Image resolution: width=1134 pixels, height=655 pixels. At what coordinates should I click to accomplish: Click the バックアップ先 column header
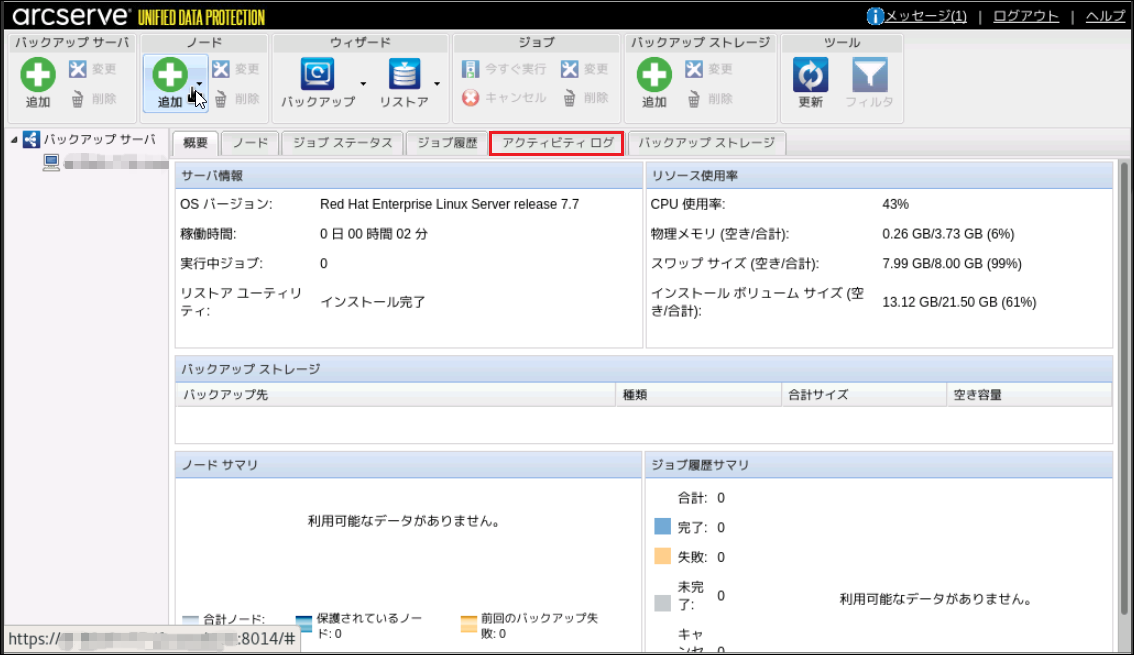point(224,395)
